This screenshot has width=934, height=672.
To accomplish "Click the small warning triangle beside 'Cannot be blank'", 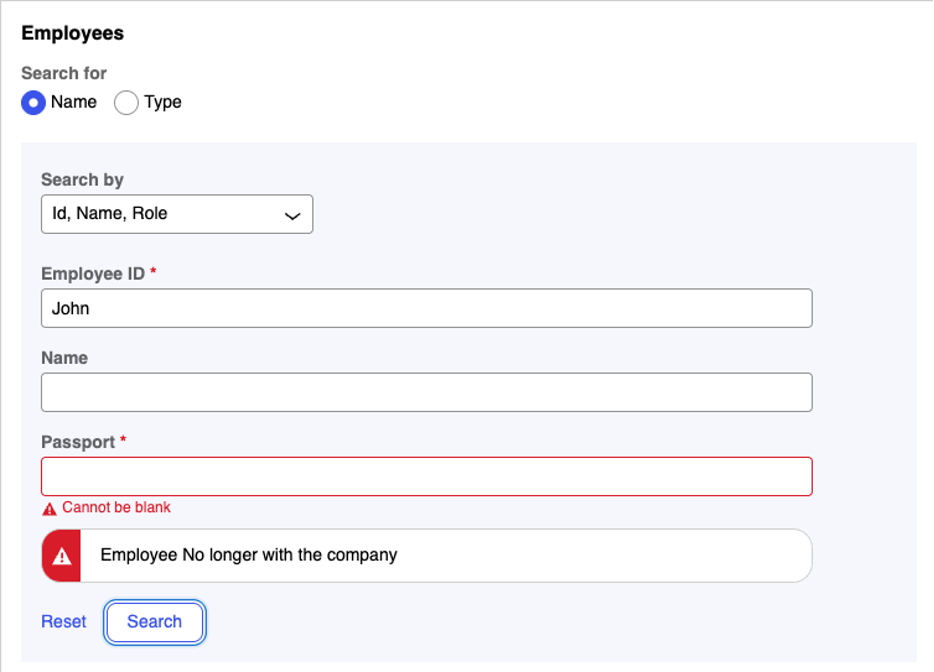I will 49,508.
